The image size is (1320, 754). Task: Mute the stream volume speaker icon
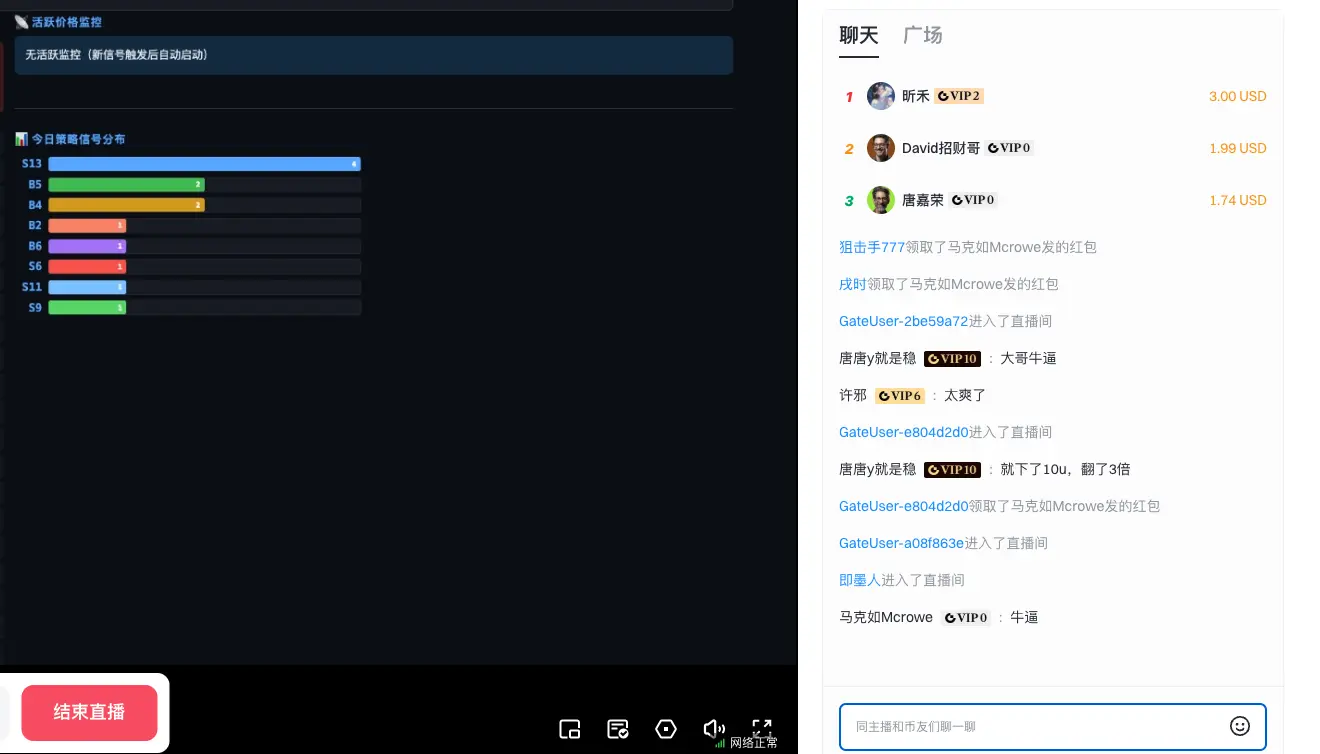click(714, 729)
